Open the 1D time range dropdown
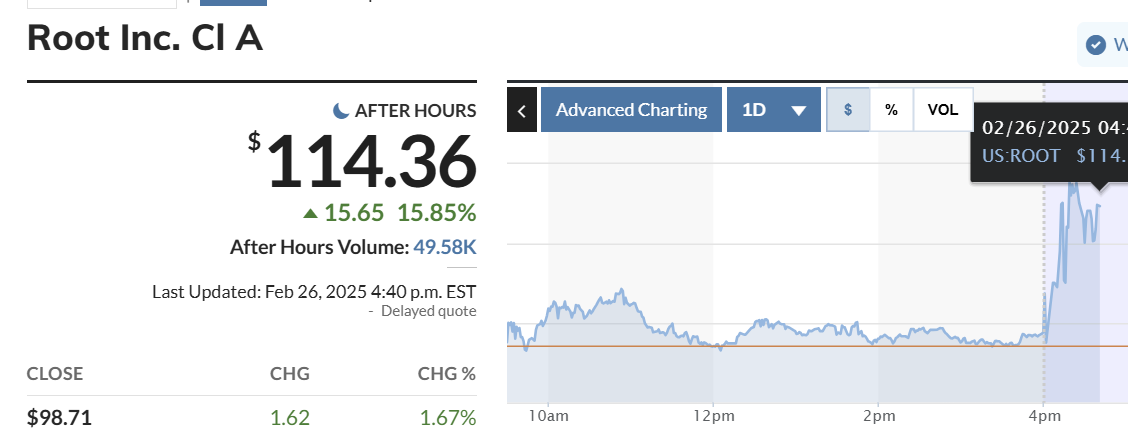This screenshot has height=448, width=1128. click(x=773, y=110)
